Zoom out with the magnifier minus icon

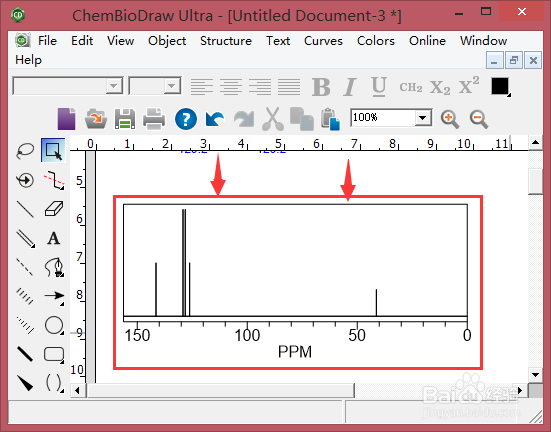click(x=479, y=119)
